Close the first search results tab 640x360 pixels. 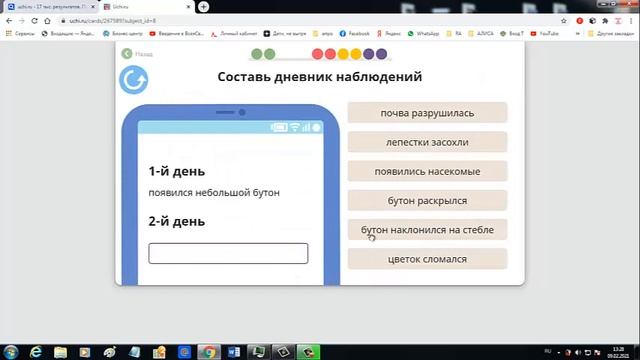click(93, 7)
